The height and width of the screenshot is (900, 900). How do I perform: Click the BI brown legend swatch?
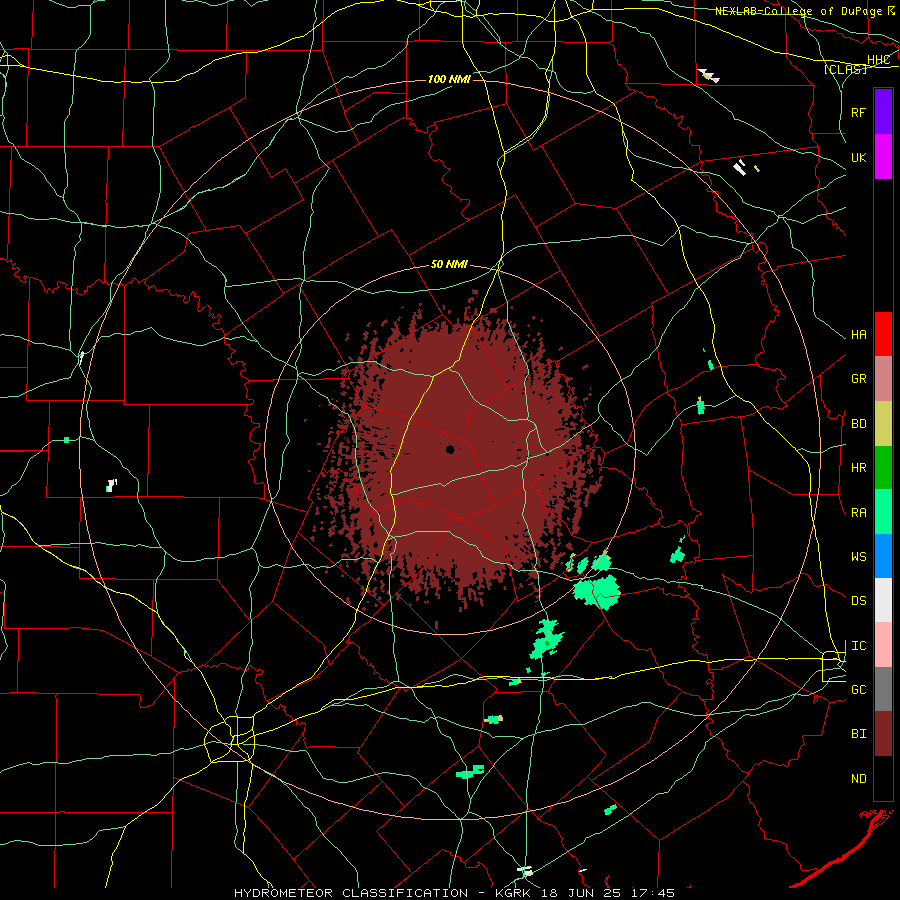(883, 734)
